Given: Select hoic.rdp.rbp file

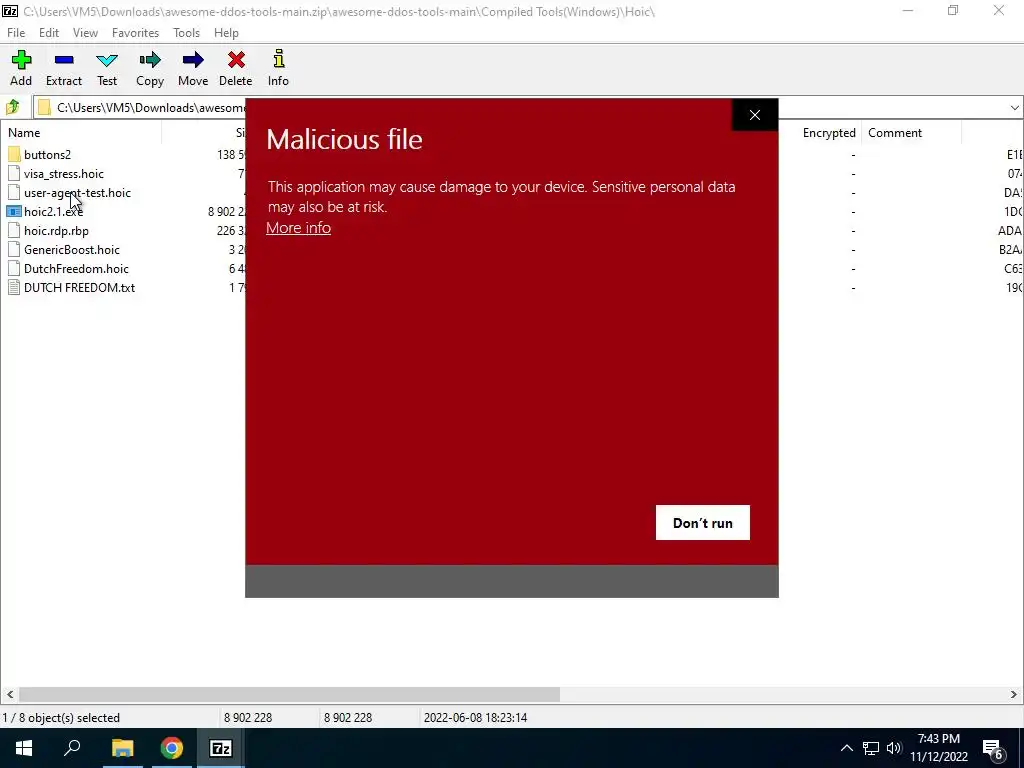Looking at the screenshot, I should click(56, 231).
